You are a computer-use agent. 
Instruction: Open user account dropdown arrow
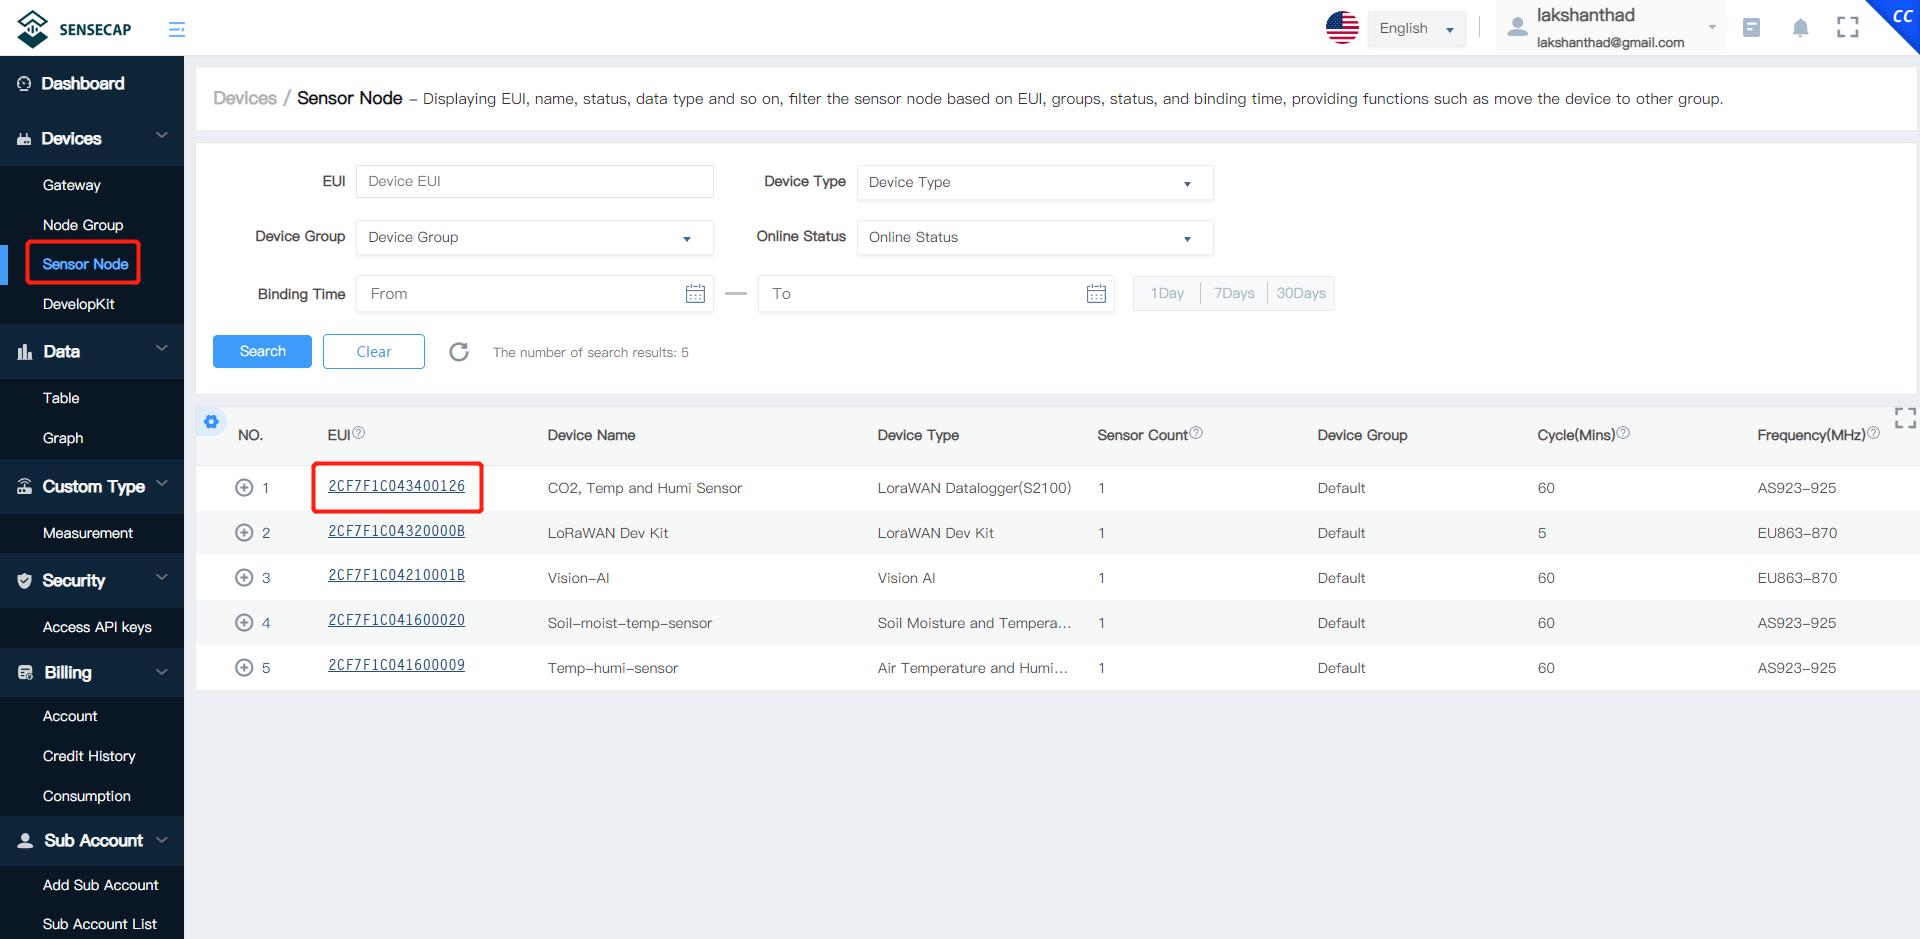coord(1712,27)
